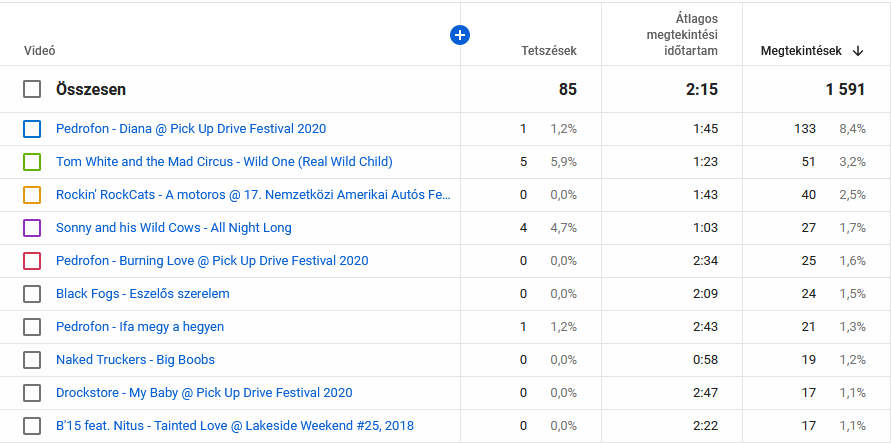Click Átlagos megtekintési időtartam column header
891x443 pixels.
681,35
